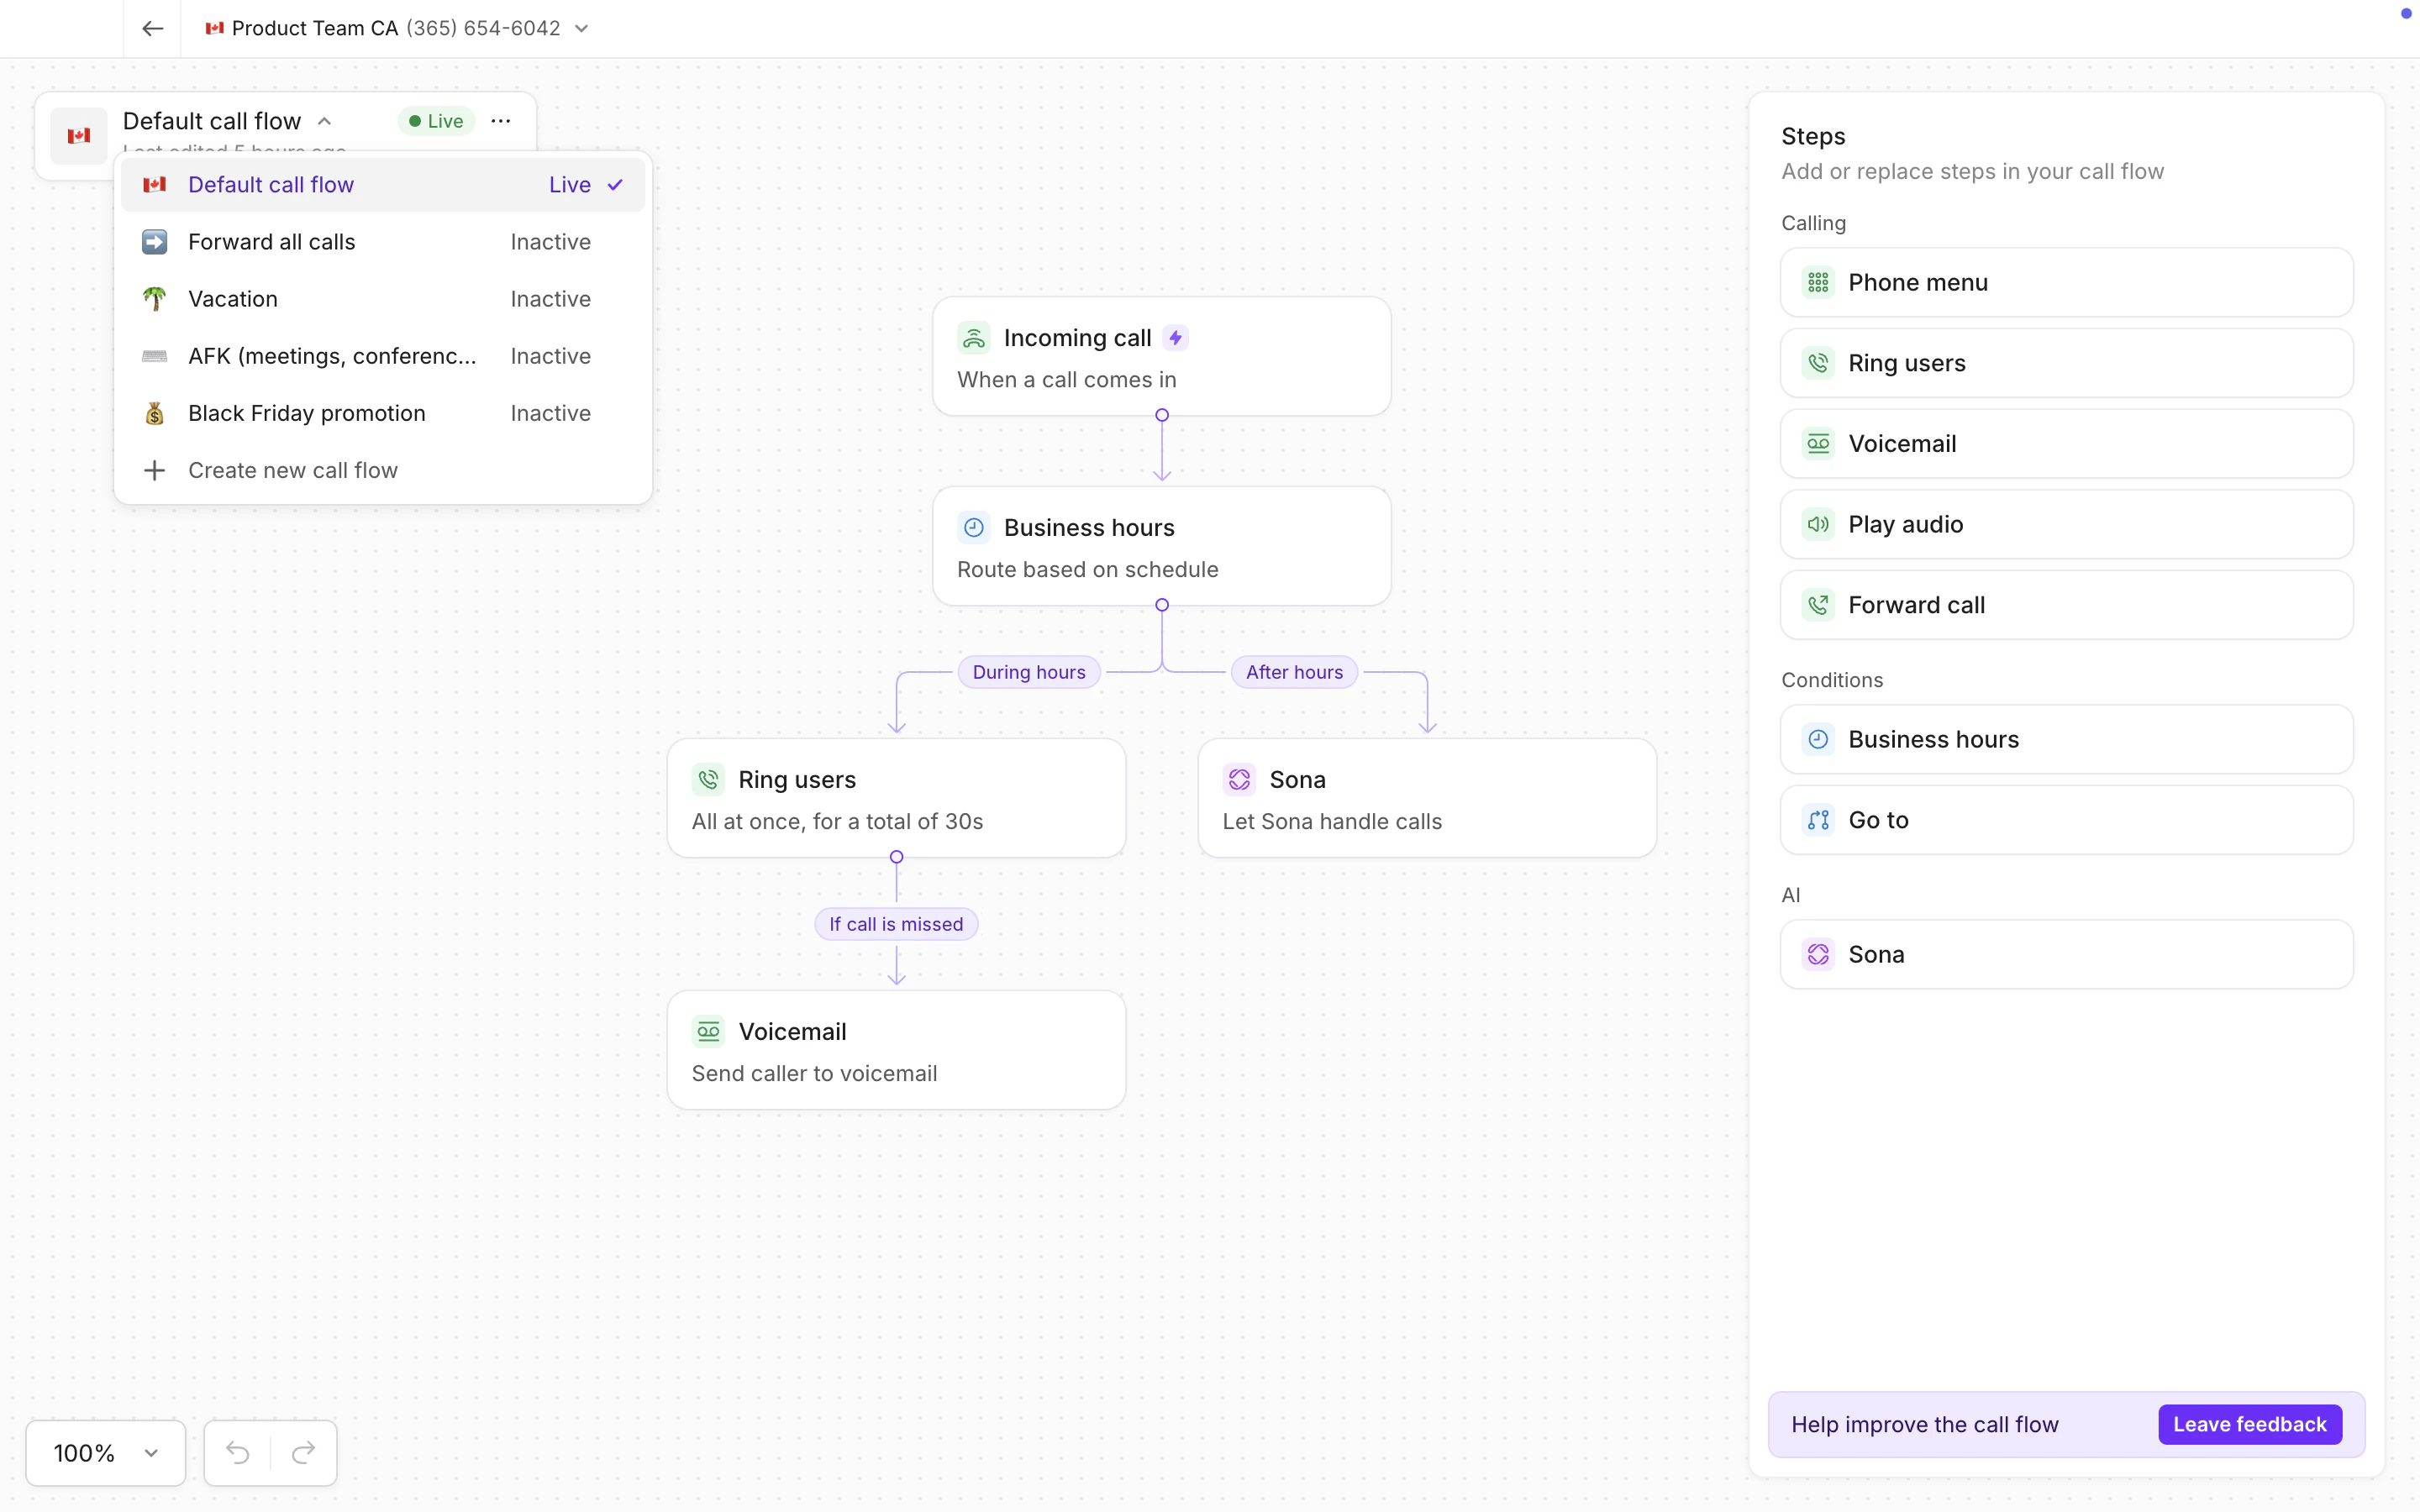This screenshot has width=2420, height=1512.
Task: Click the Play audio speaker icon
Action: tap(1817, 524)
